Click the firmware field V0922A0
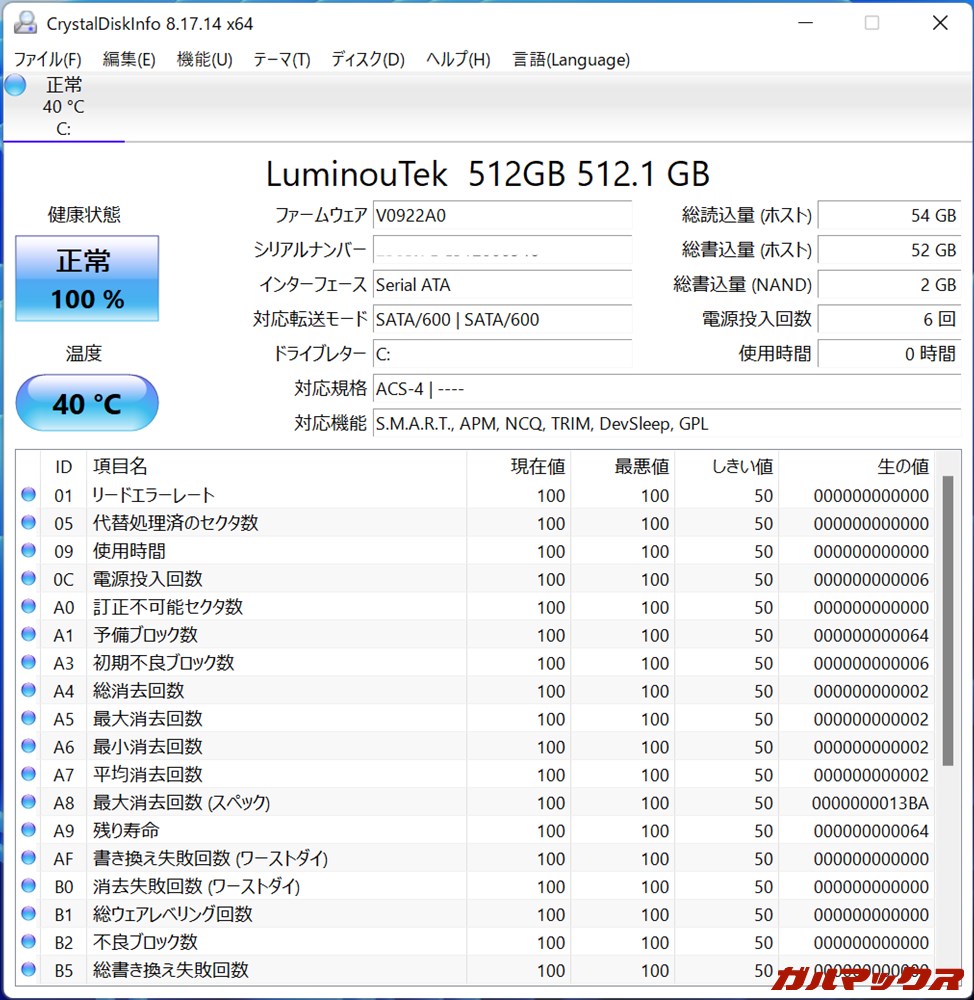Viewport: 974px width, 1000px height. [502, 215]
